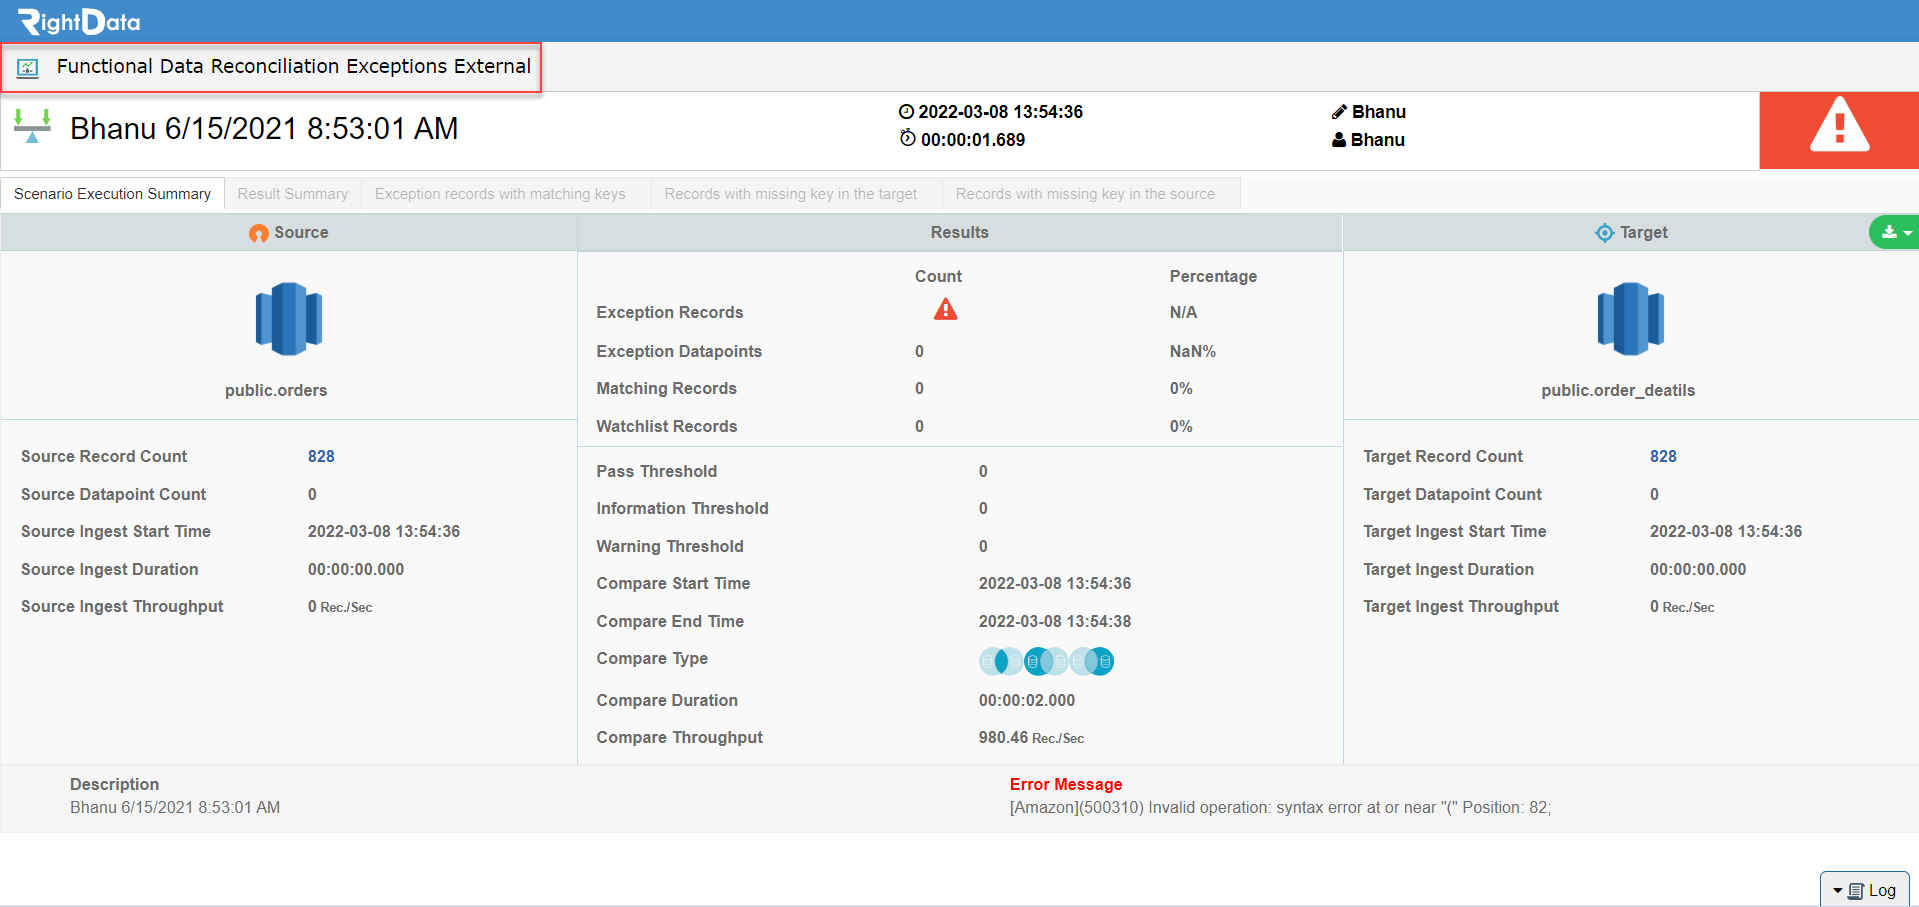Open Exception records with matching keys tab
This screenshot has width=1919, height=907.
pos(500,194)
